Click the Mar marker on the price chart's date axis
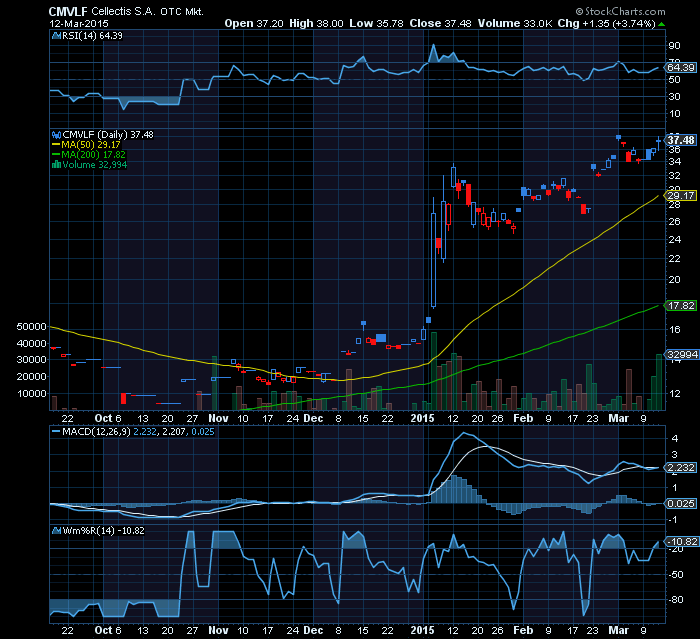Screen dimensions: 700x639 point(619,418)
